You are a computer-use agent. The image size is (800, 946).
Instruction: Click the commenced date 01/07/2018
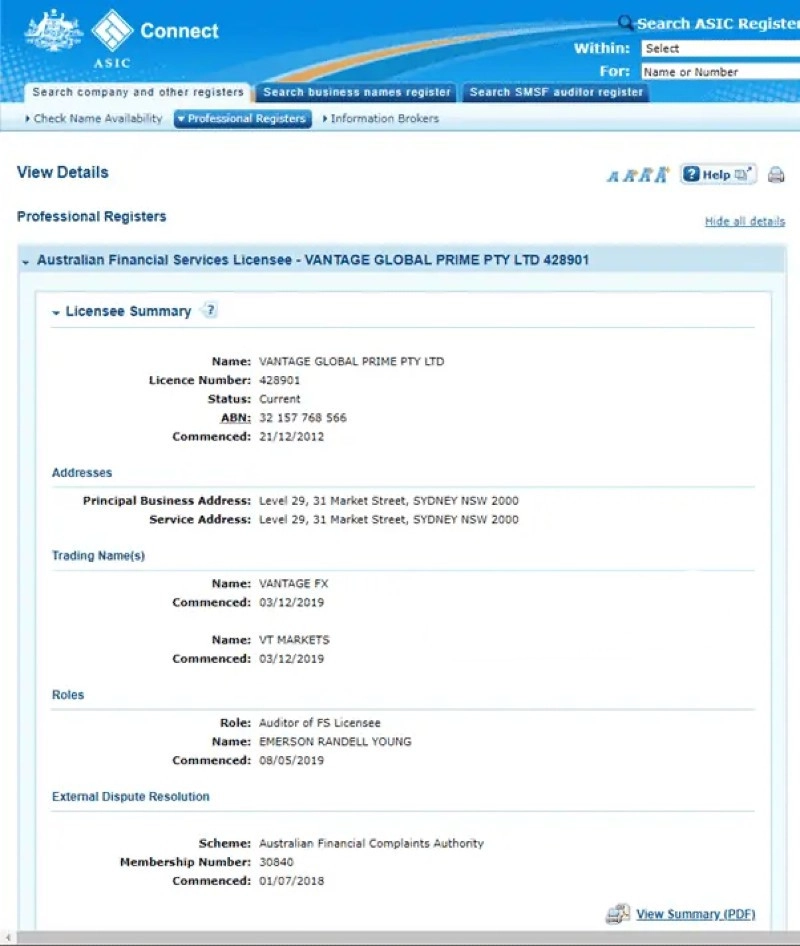point(291,881)
